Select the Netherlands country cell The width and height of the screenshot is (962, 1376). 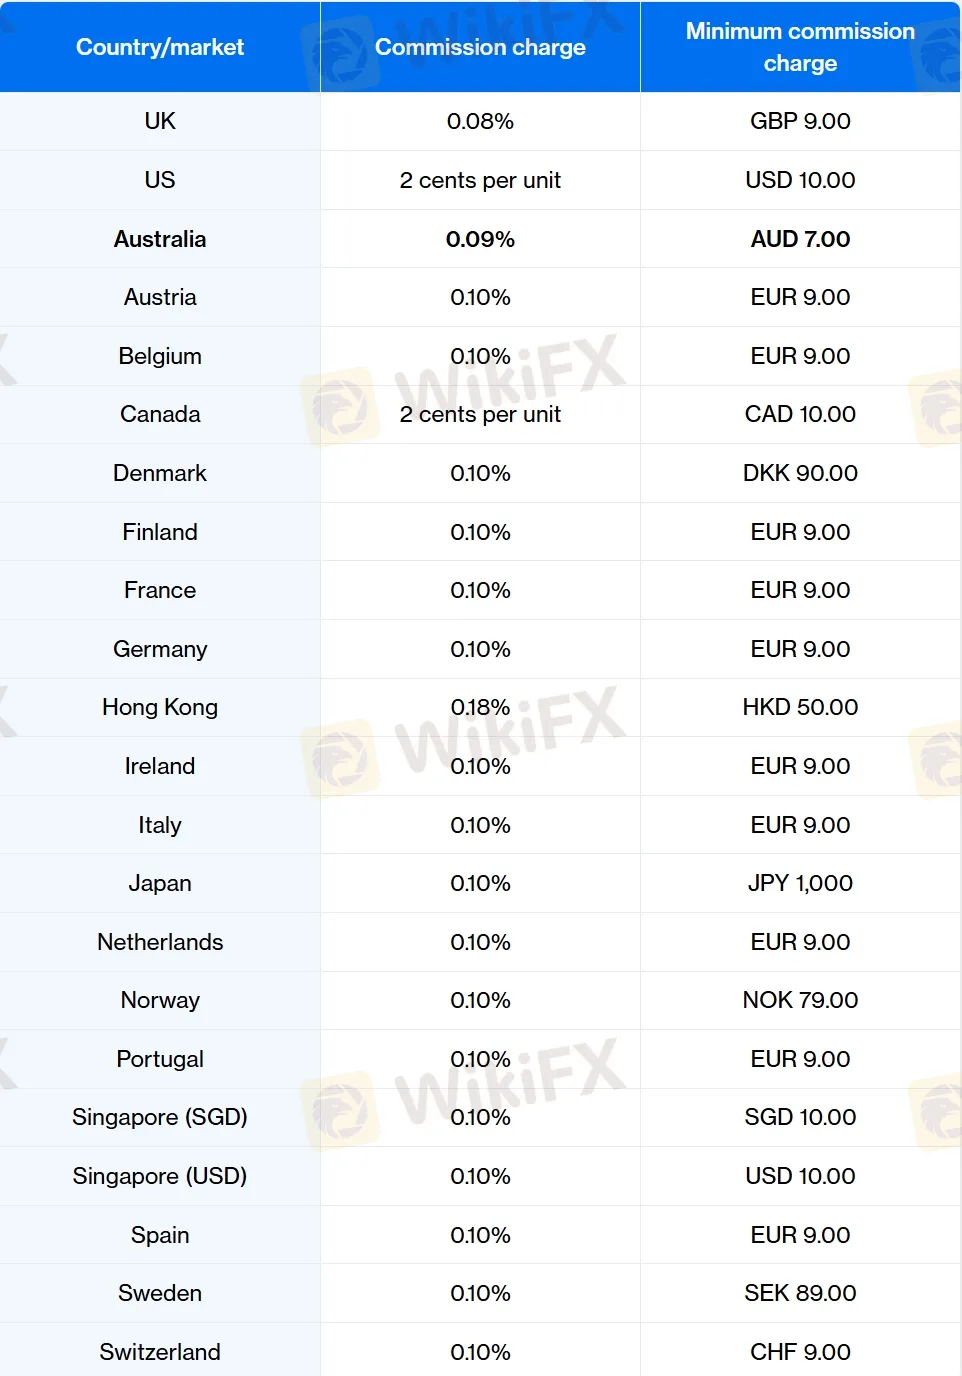coord(160,942)
